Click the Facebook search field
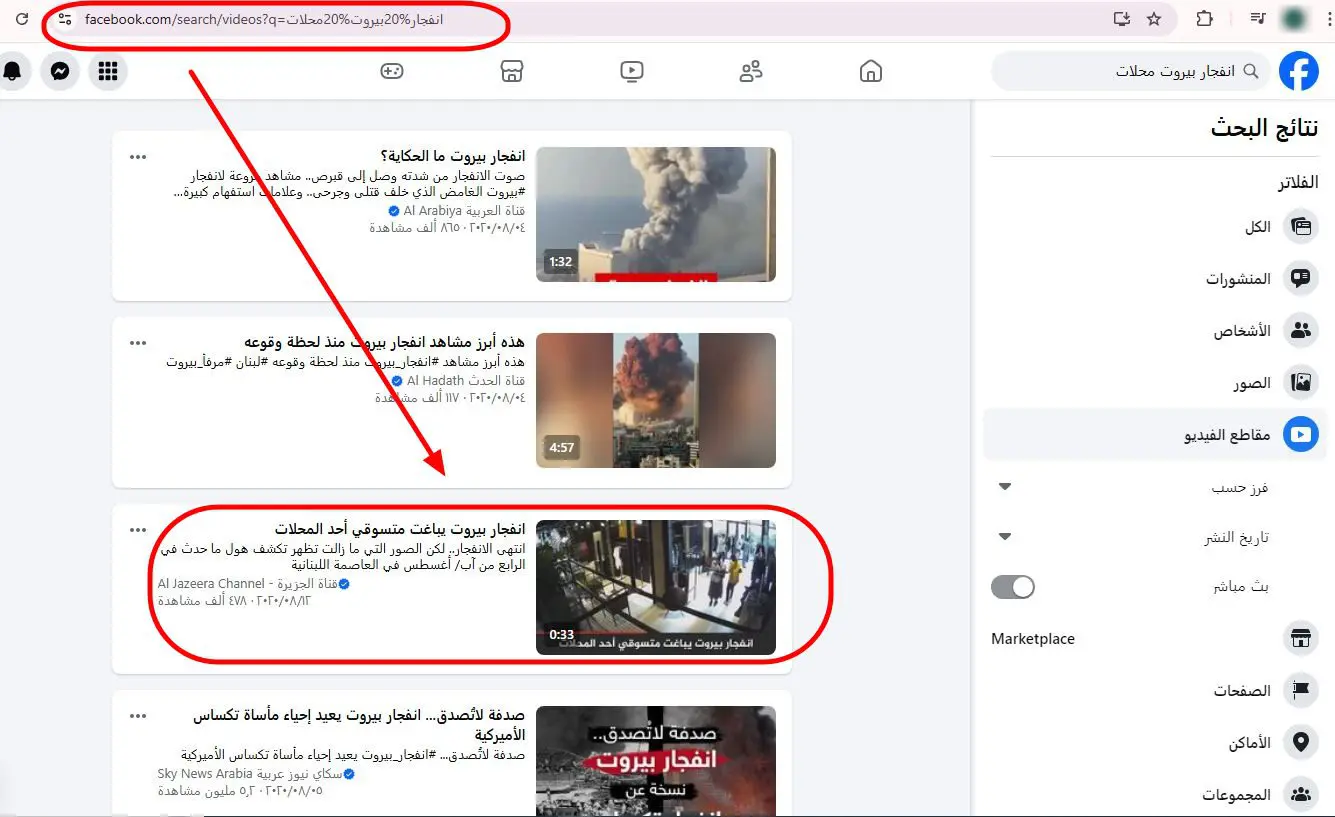 tap(1131, 71)
